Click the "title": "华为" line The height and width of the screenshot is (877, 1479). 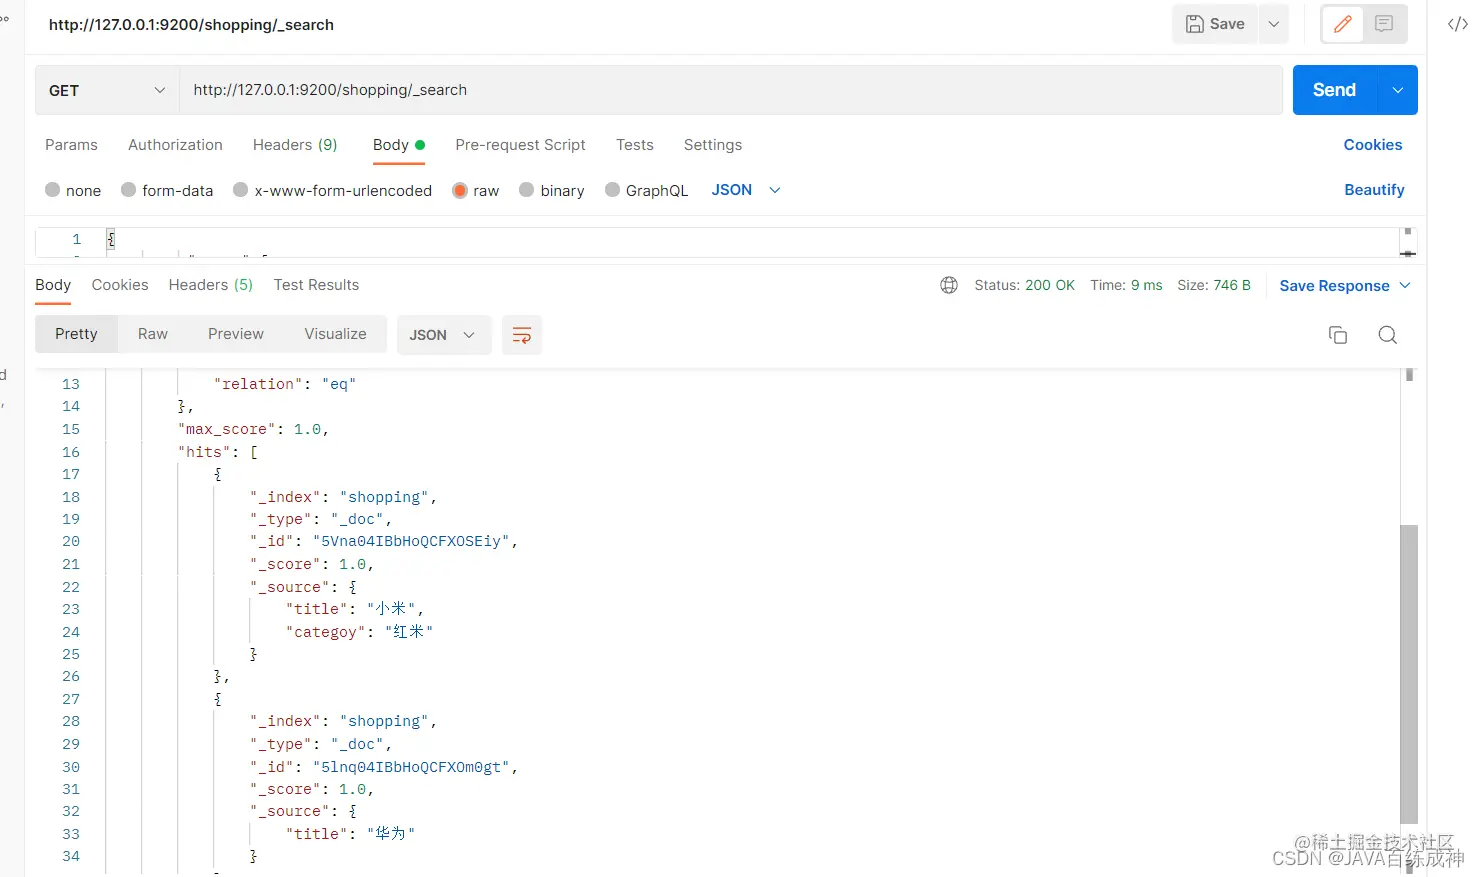click(350, 834)
